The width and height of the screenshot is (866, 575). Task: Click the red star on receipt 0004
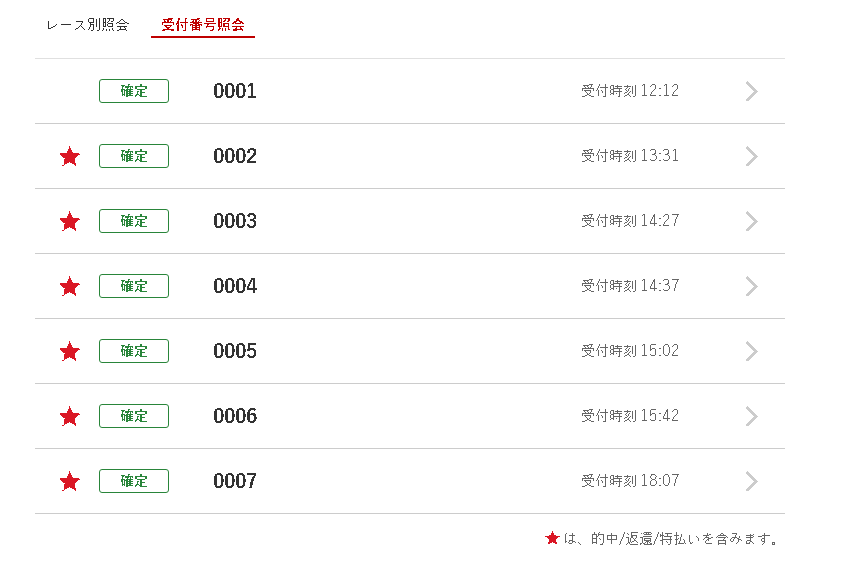pos(70,287)
